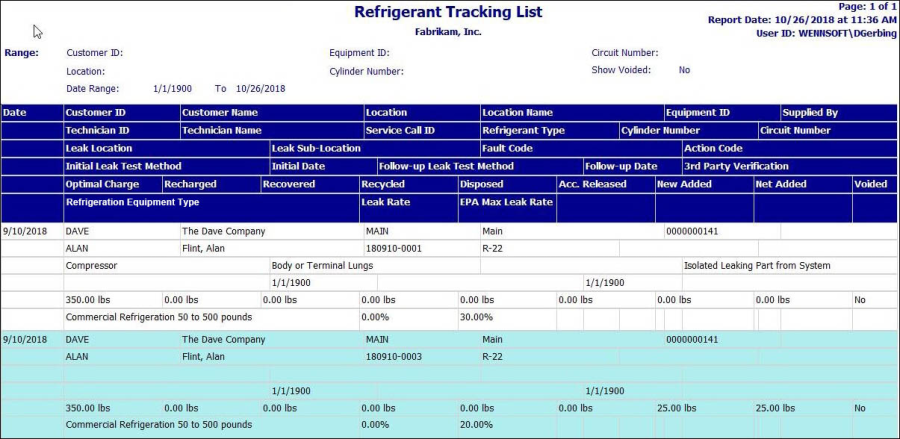Viewport: 900px width, 439px height.
Task: Select the Body or Terminal Lungs cell
Action: [322, 266]
